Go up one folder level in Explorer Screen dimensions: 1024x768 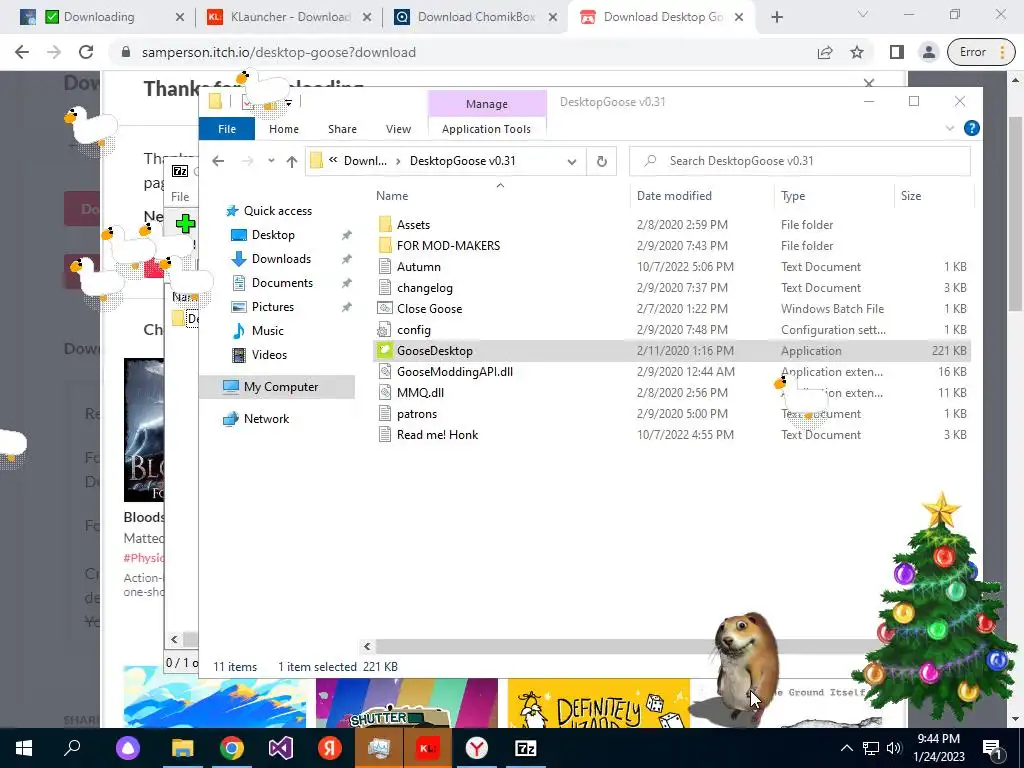click(x=291, y=161)
